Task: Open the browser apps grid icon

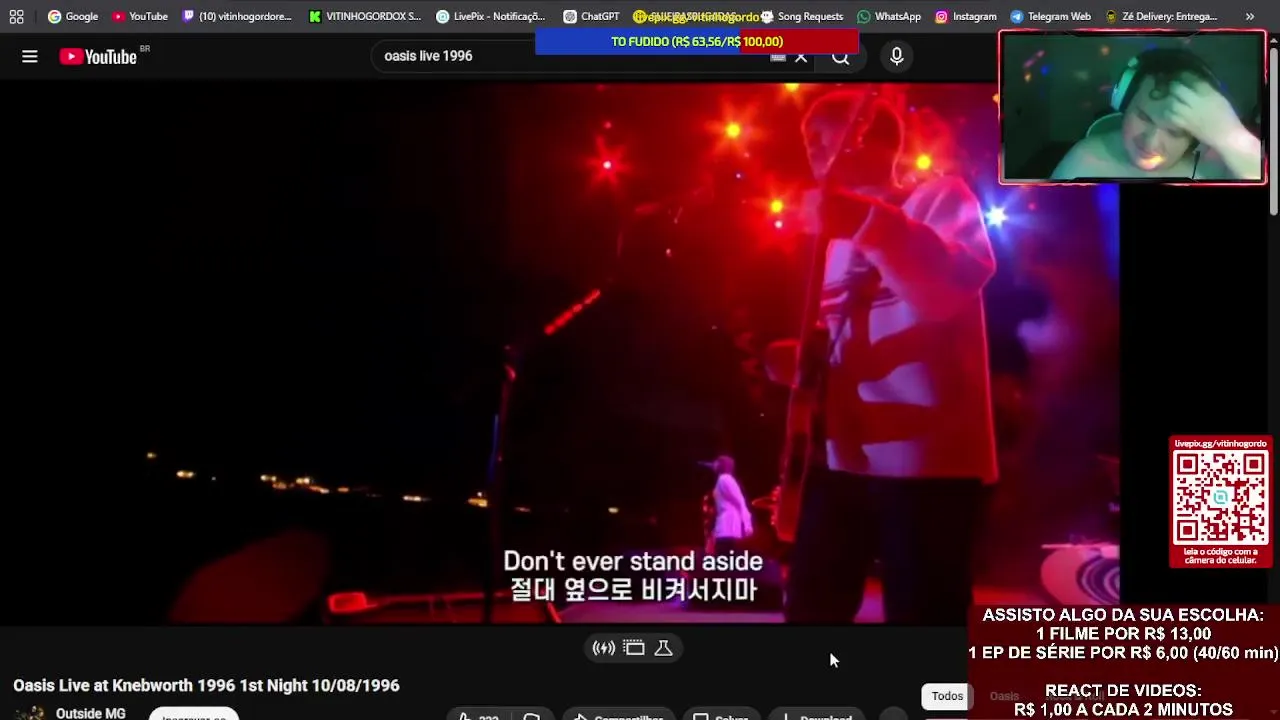Action: 16,16
